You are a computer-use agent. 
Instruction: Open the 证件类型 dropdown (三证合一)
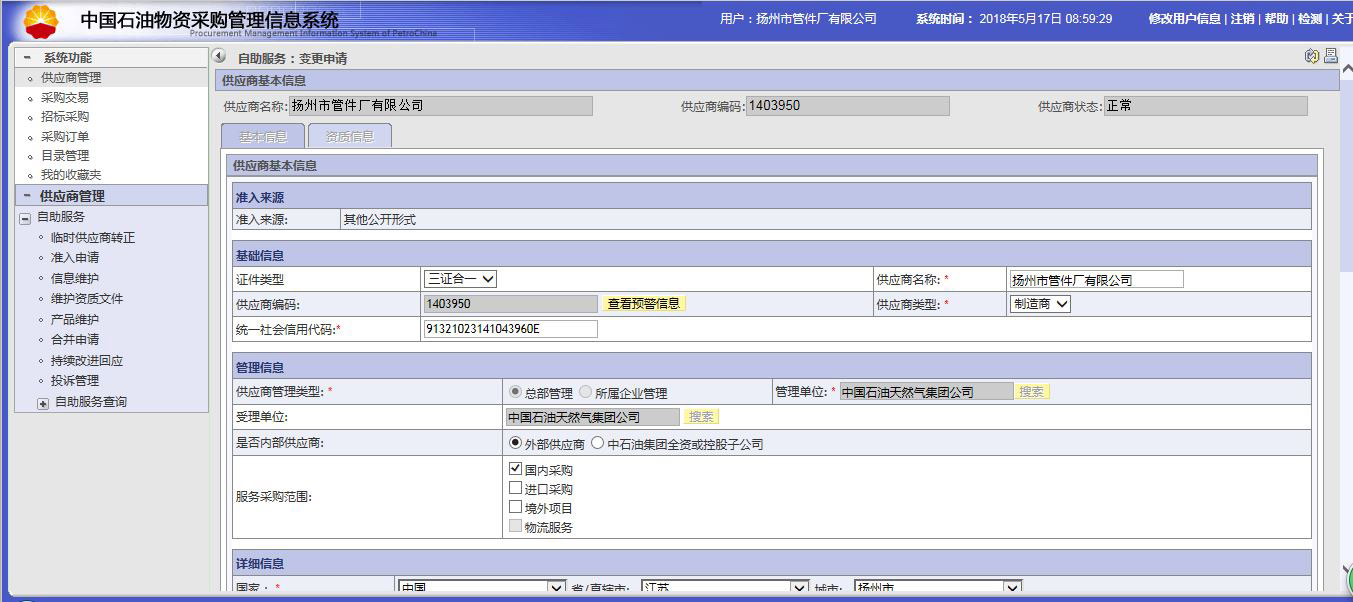(x=461, y=279)
